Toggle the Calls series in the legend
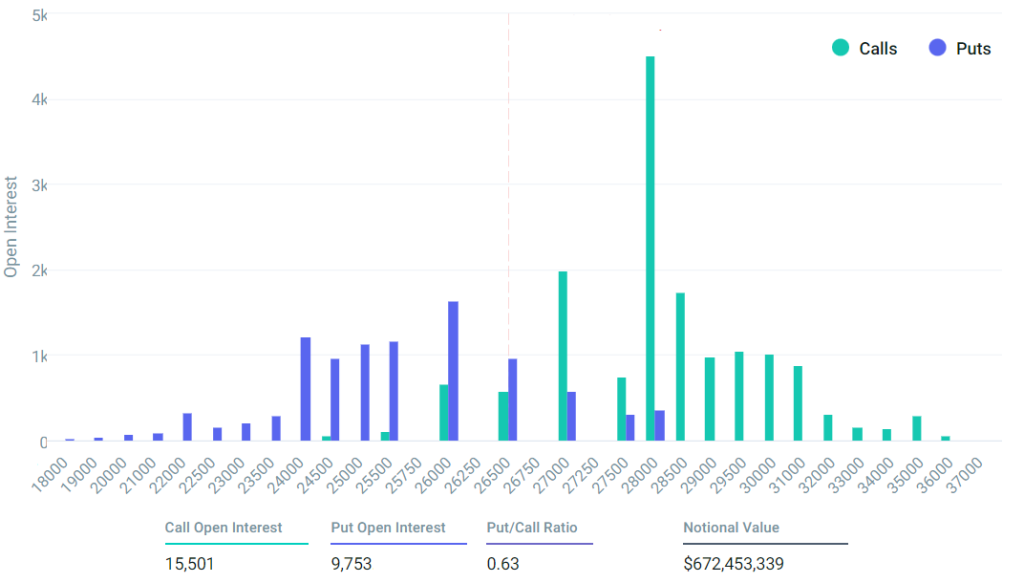 (877, 48)
